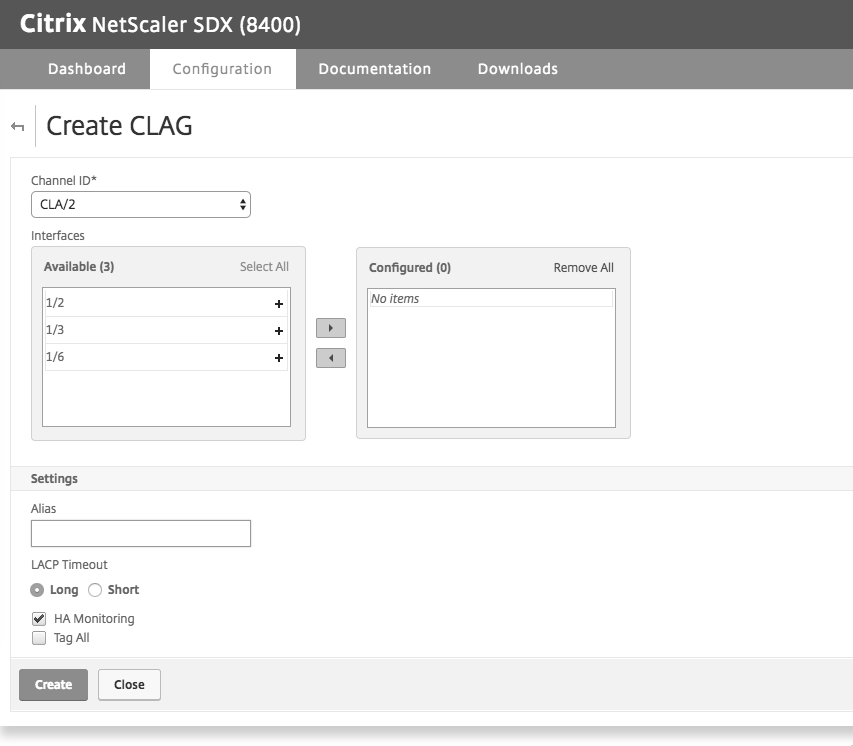Click the Citrix NetScaler SDX title
The image size is (853, 746).
pos(160,24)
